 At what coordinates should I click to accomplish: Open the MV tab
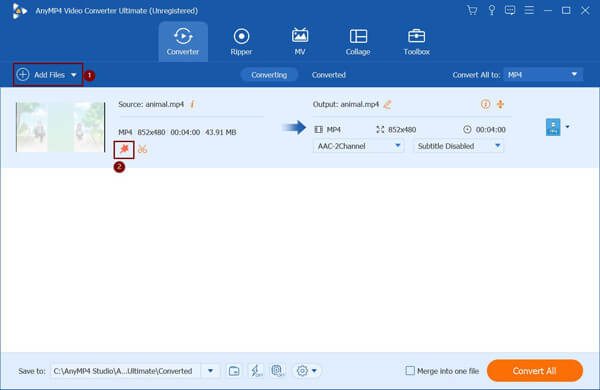coord(300,42)
